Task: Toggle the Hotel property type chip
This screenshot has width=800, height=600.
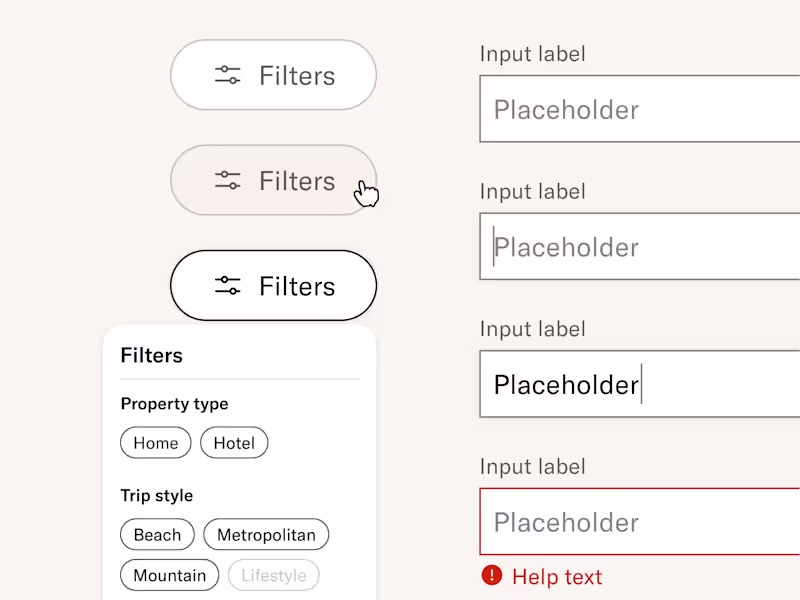Action: [x=234, y=443]
